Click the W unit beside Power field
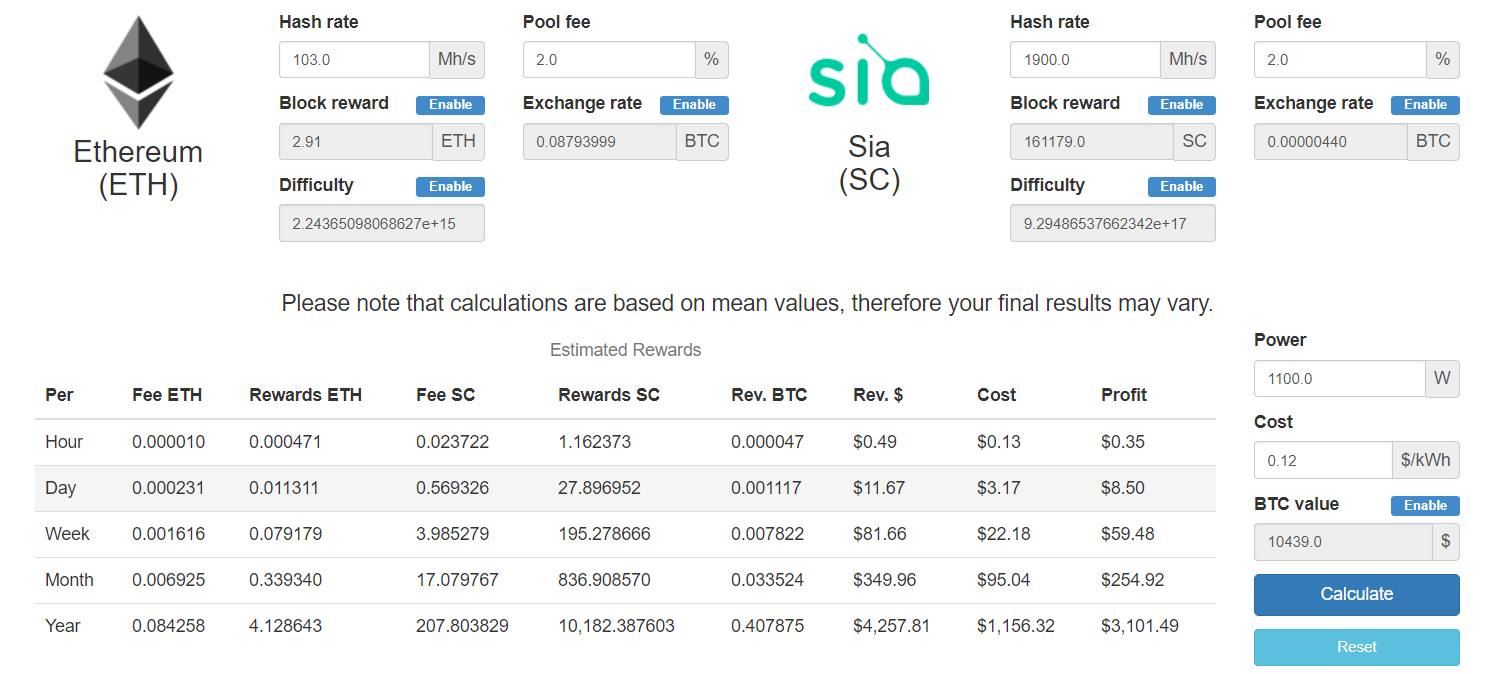Image resolution: width=1505 pixels, height=674 pixels. click(x=1442, y=379)
